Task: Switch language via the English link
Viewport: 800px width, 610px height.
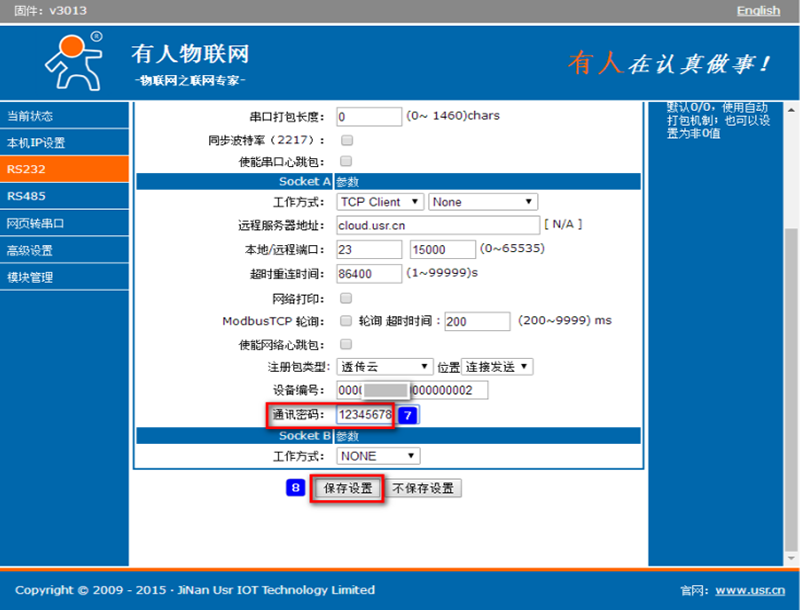Action: pyautogui.click(x=758, y=11)
